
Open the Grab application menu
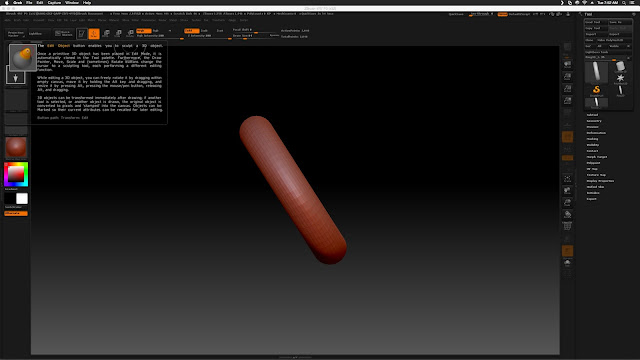17,2
